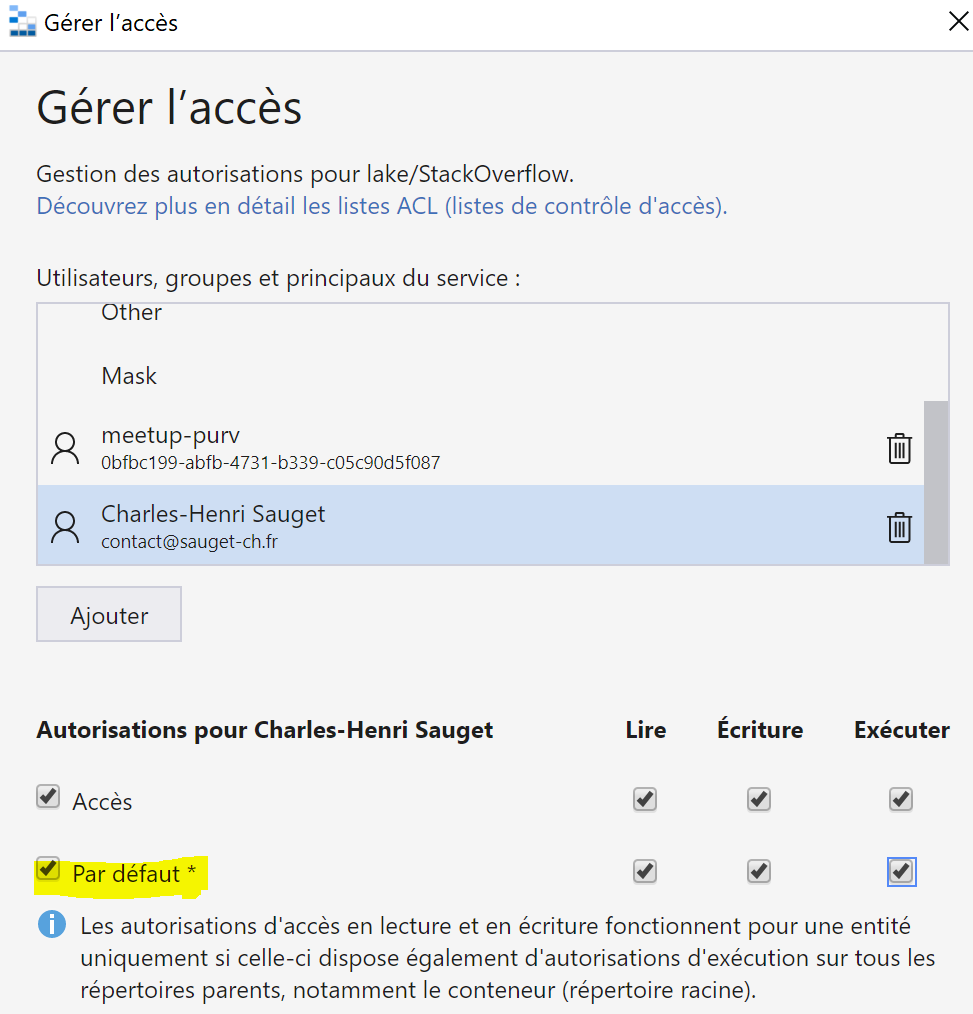Select the Mask entry in the list
This screenshot has height=1014, width=973.
click(x=480, y=376)
